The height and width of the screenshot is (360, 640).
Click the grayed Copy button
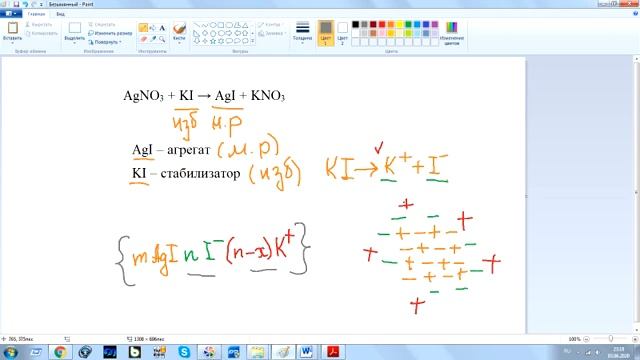[42, 33]
